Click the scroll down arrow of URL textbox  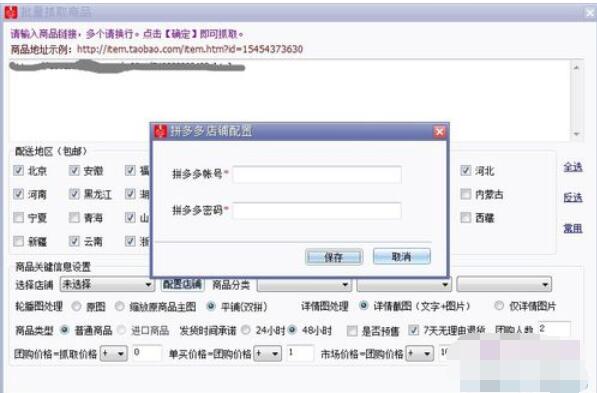[x=576, y=134]
